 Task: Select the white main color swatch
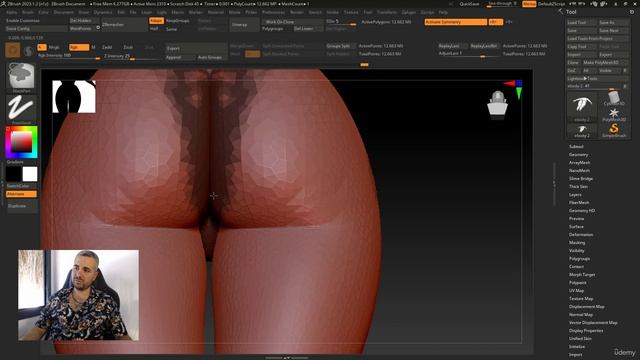(30, 174)
